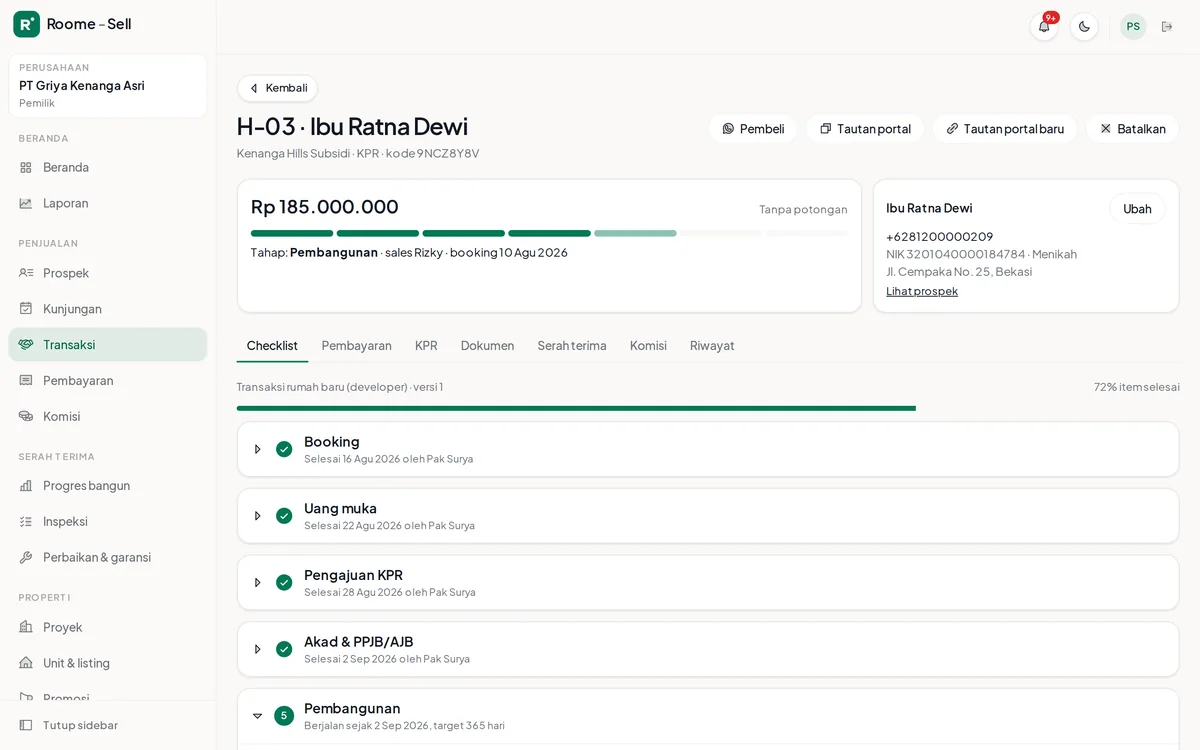Expand the Uang muka checklist section

click(x=258, y=516)
